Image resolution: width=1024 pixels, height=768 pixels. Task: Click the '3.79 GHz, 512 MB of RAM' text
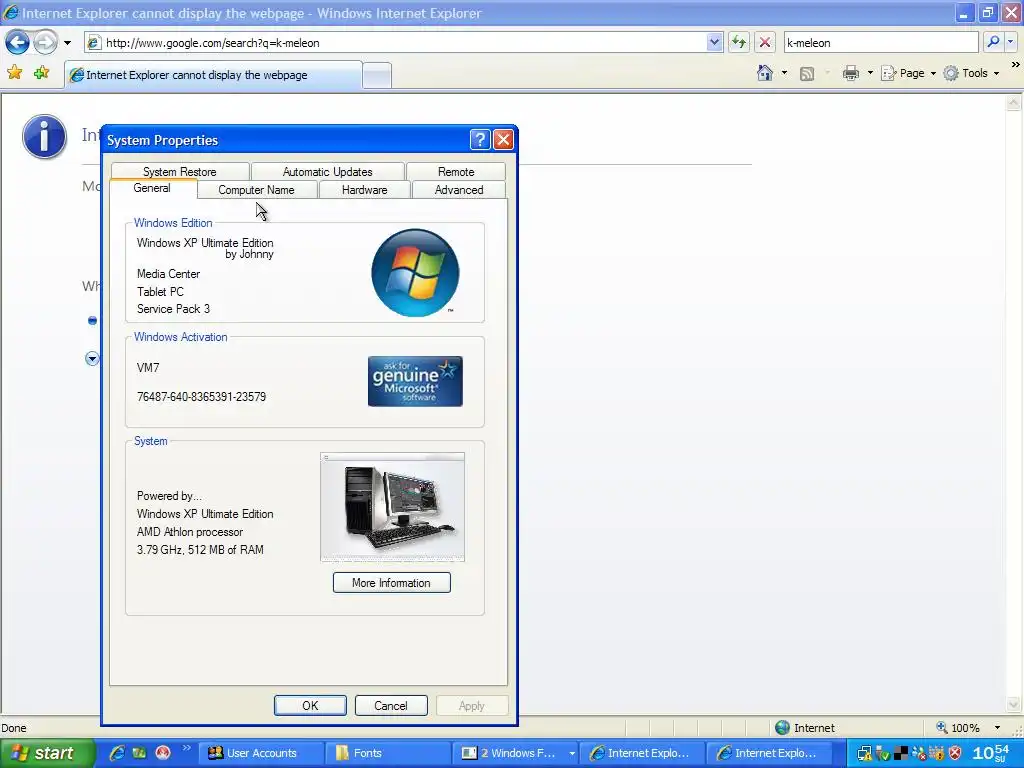[200, 550]
